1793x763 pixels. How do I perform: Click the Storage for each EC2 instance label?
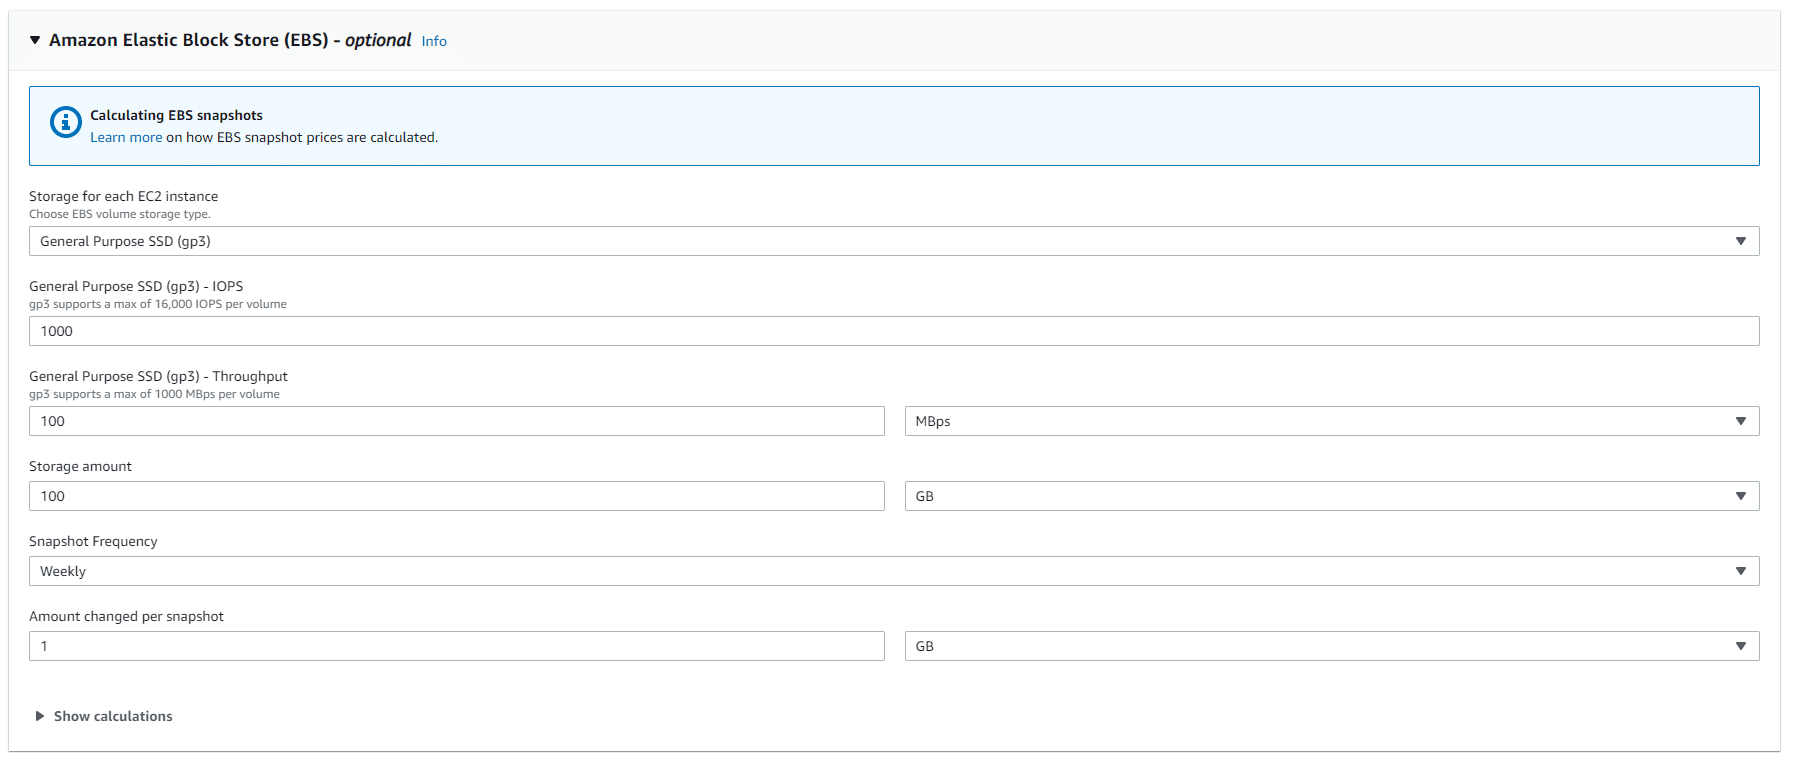pos(123,196)
